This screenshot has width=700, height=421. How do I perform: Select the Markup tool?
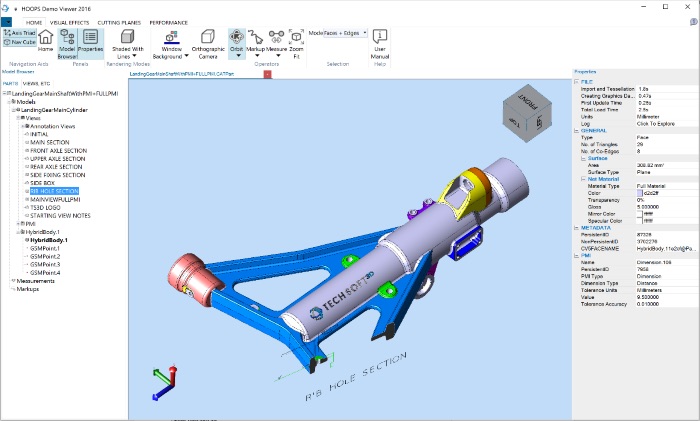coord(256,39)
